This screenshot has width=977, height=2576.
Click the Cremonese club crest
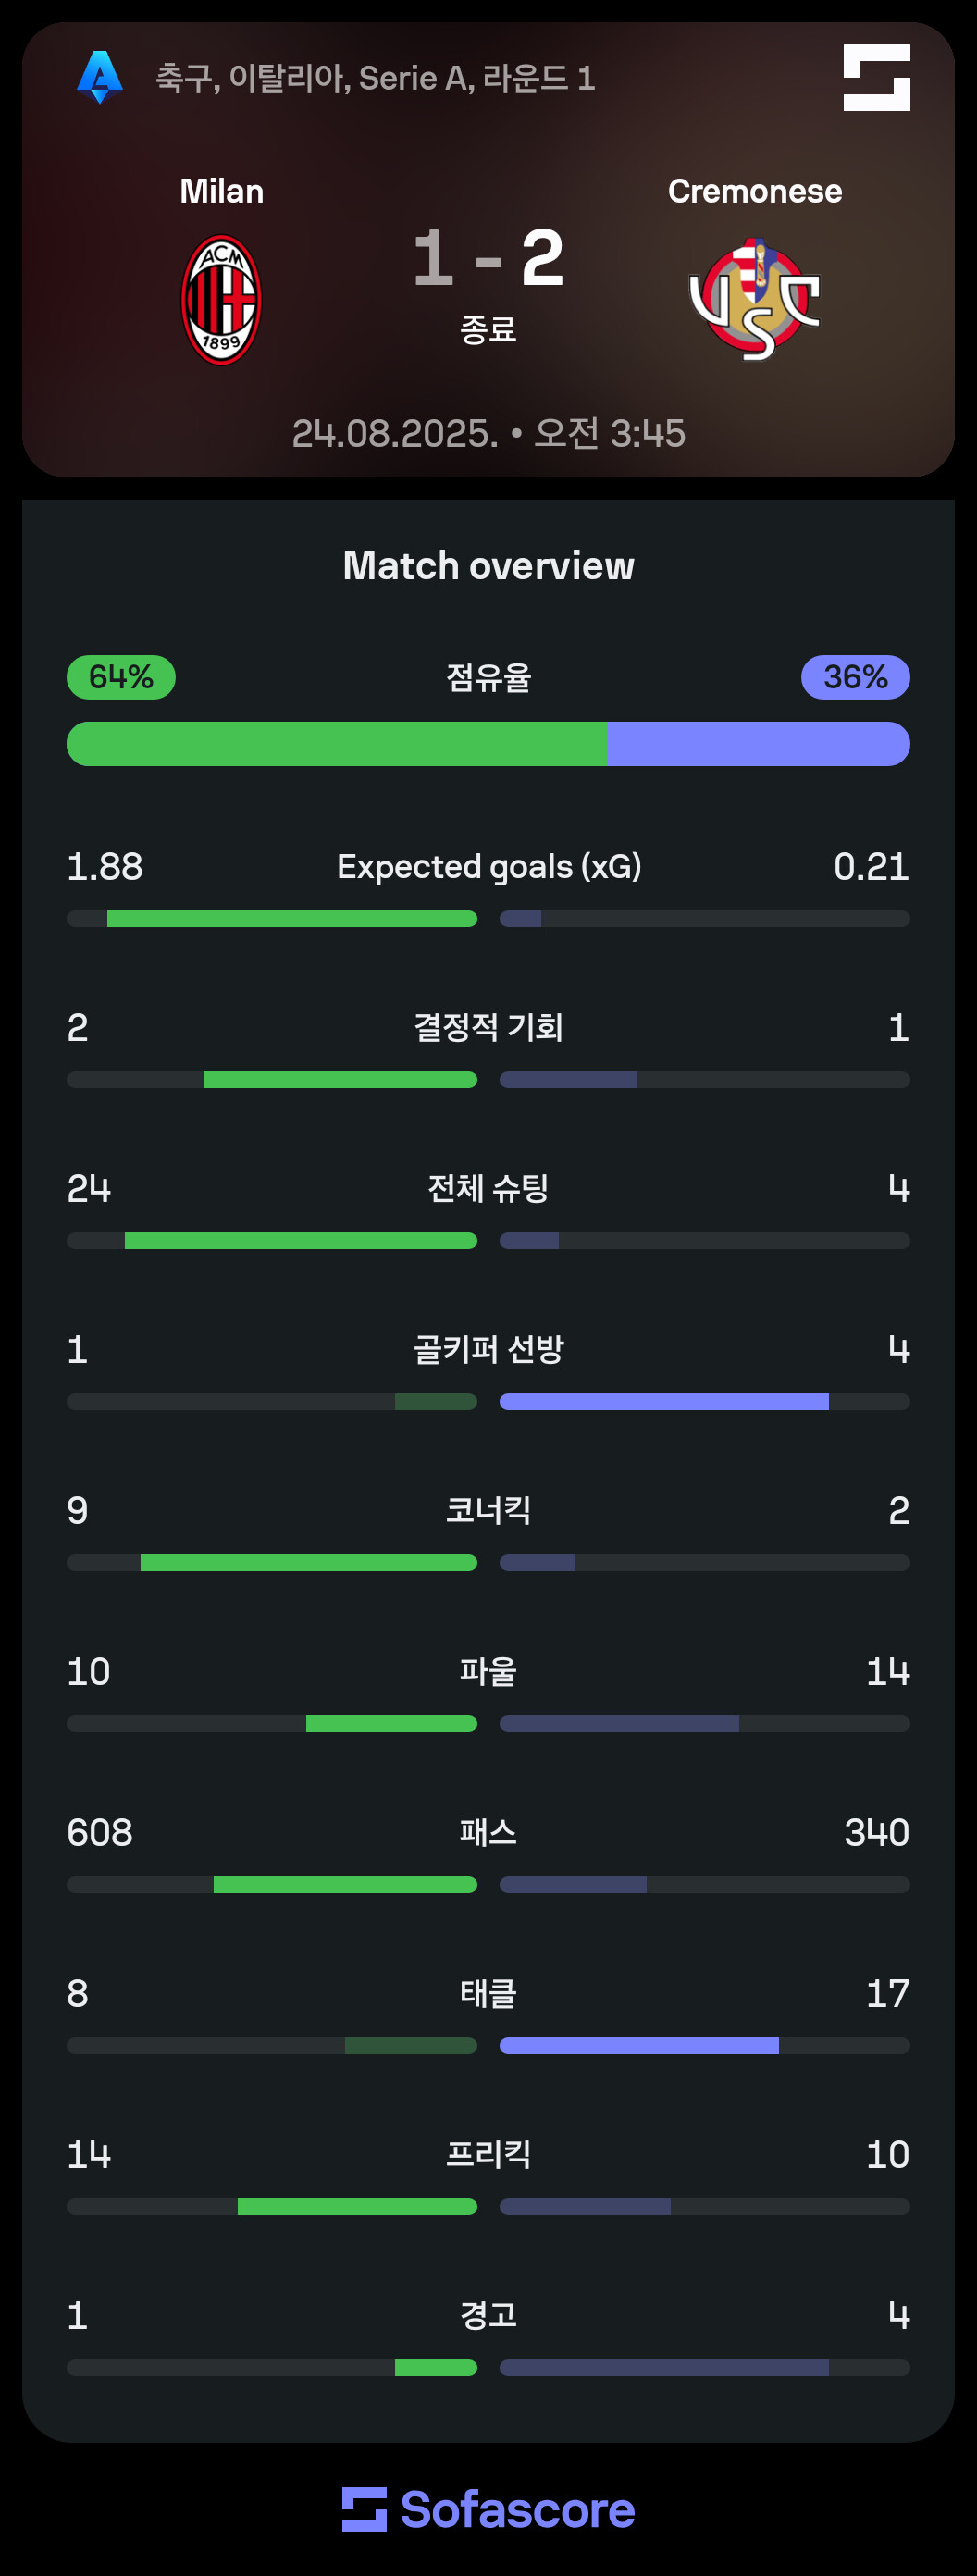tap(755, 298)
